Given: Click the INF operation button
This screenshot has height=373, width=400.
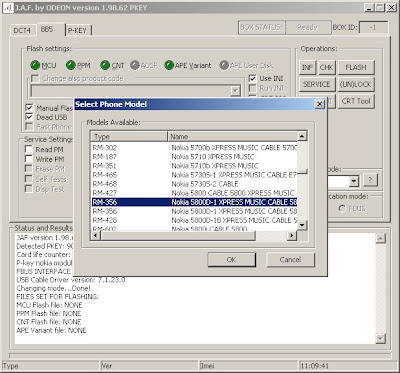Looking at the screenshot, I should pyautogui.click(x=307, y=67).
